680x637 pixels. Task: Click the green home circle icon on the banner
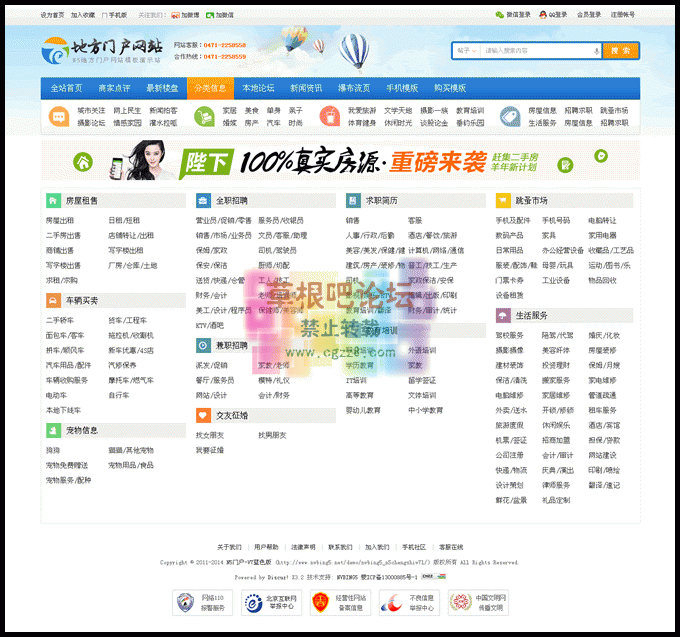pos(83,162)
